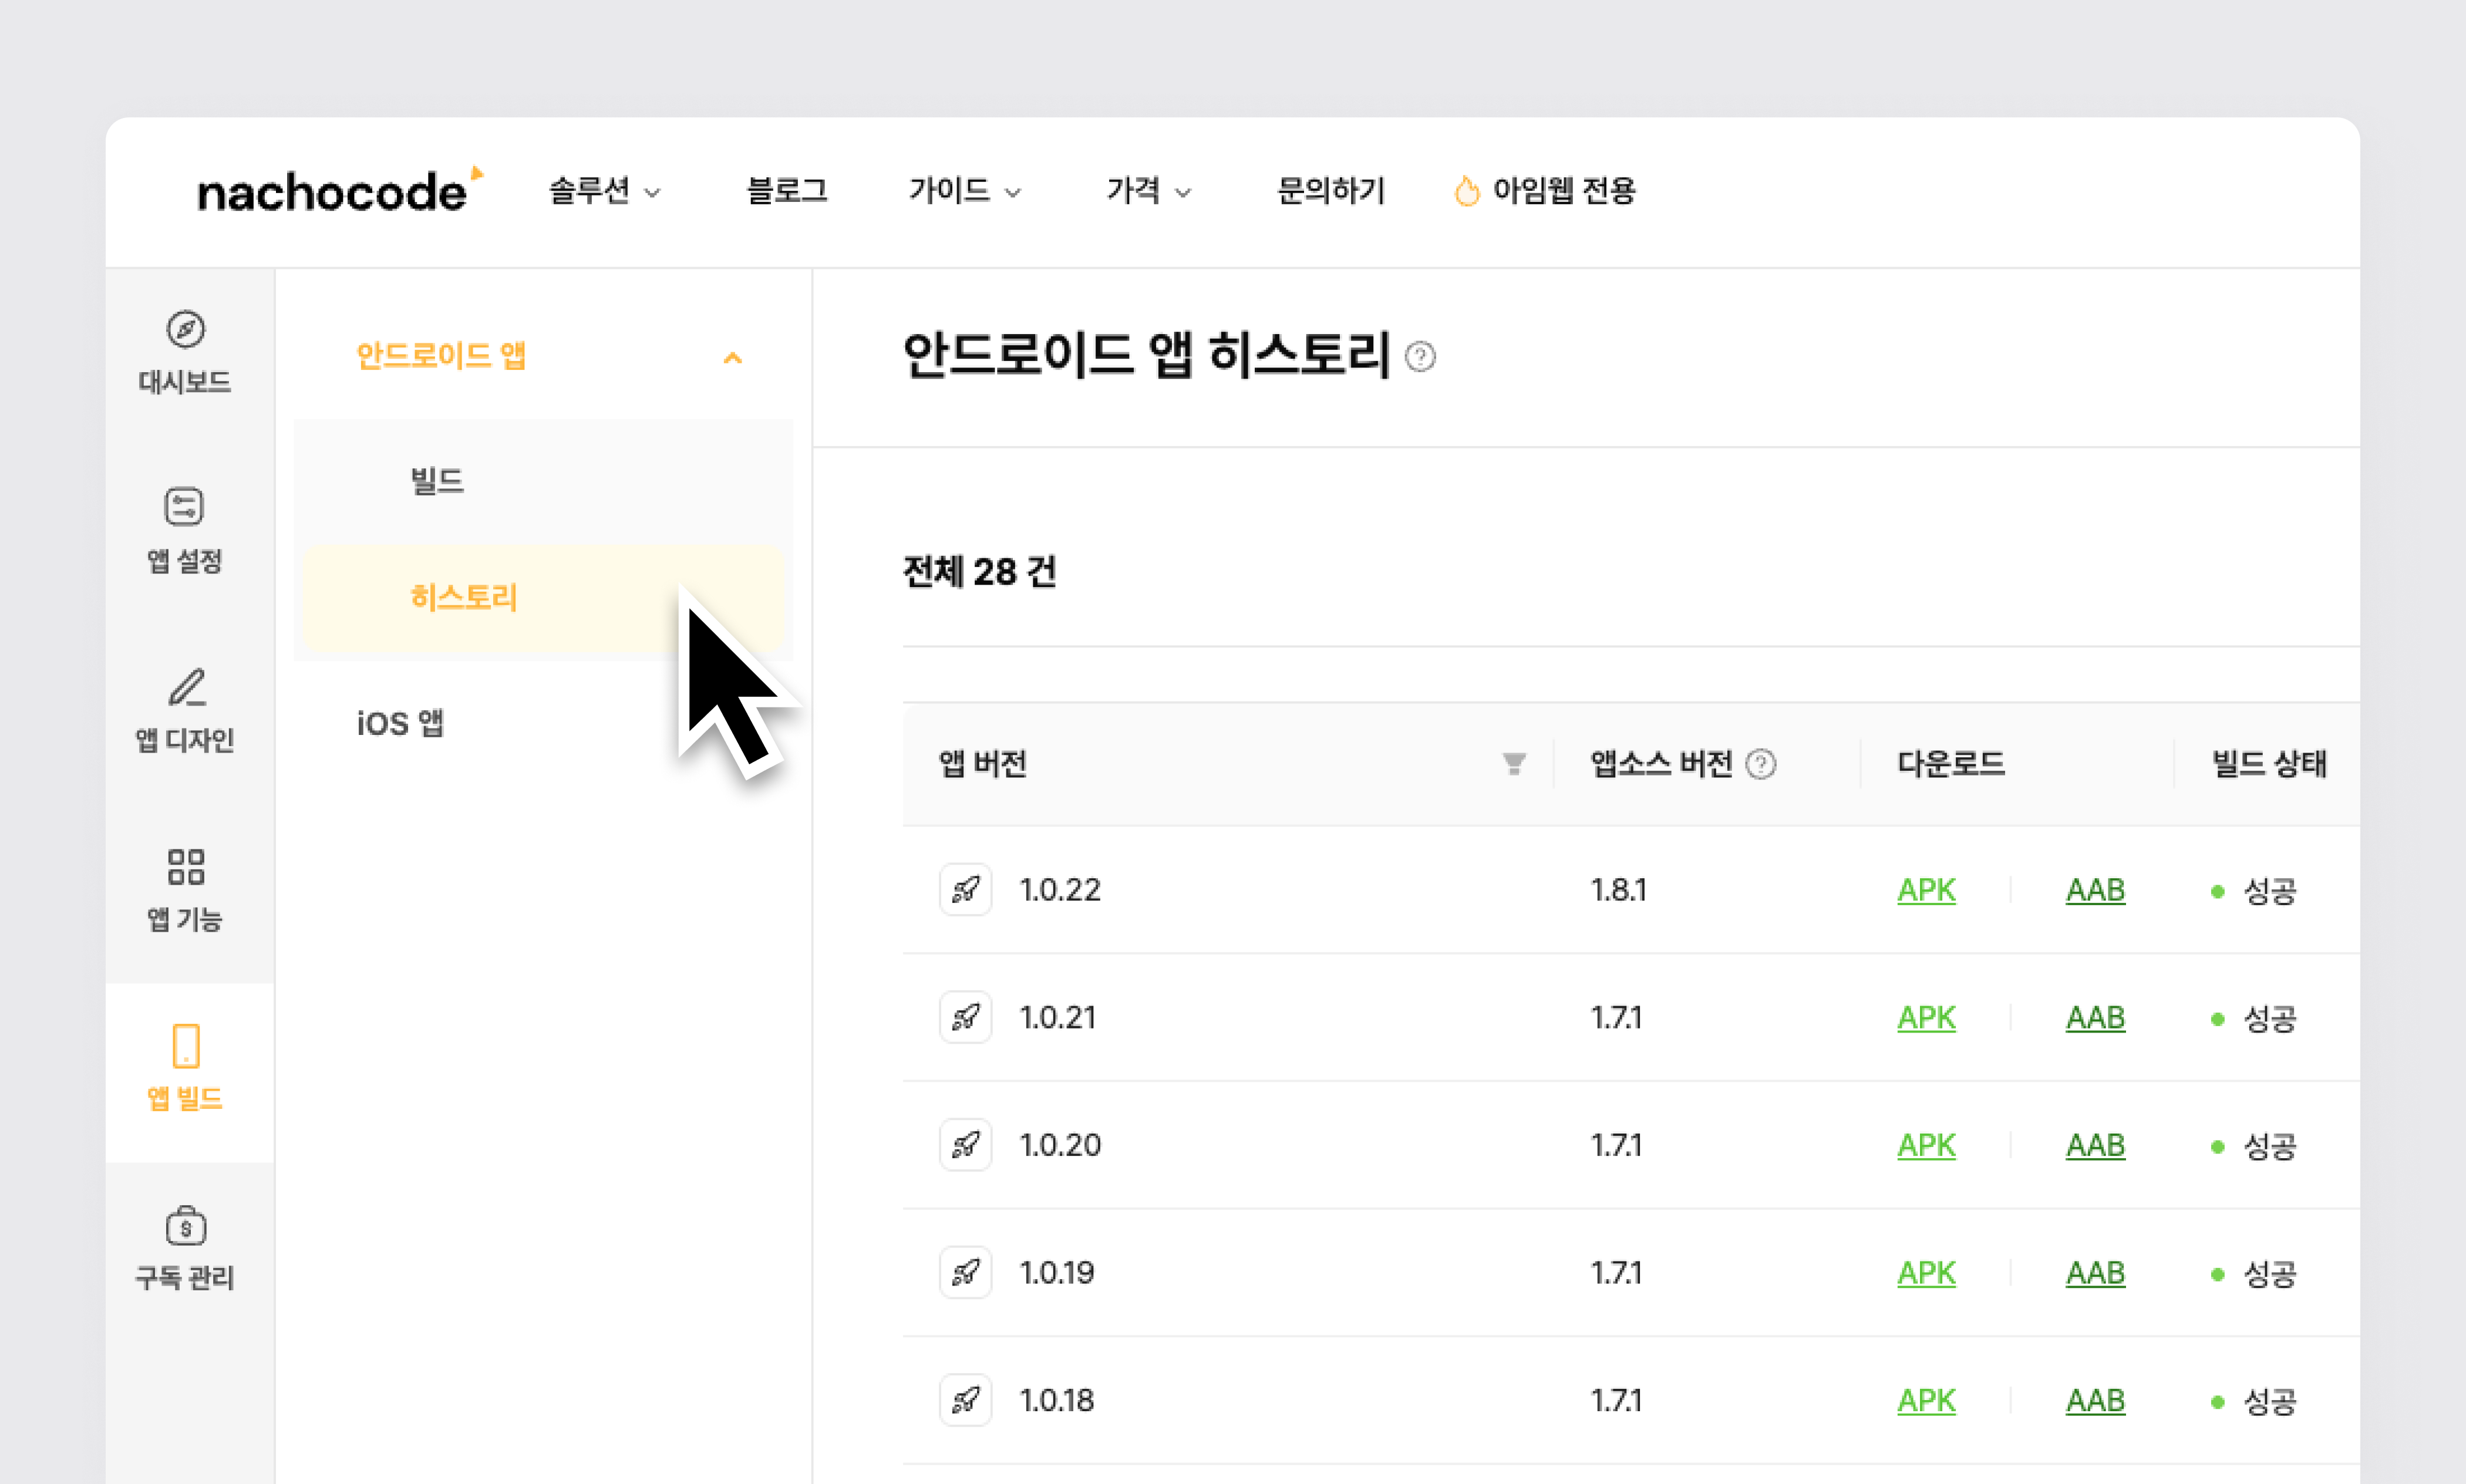The height and width of the screenshot is (1484, 2466).
Task: Click rocket icon for version 1.0.22
Action: [x=965, y=890]
